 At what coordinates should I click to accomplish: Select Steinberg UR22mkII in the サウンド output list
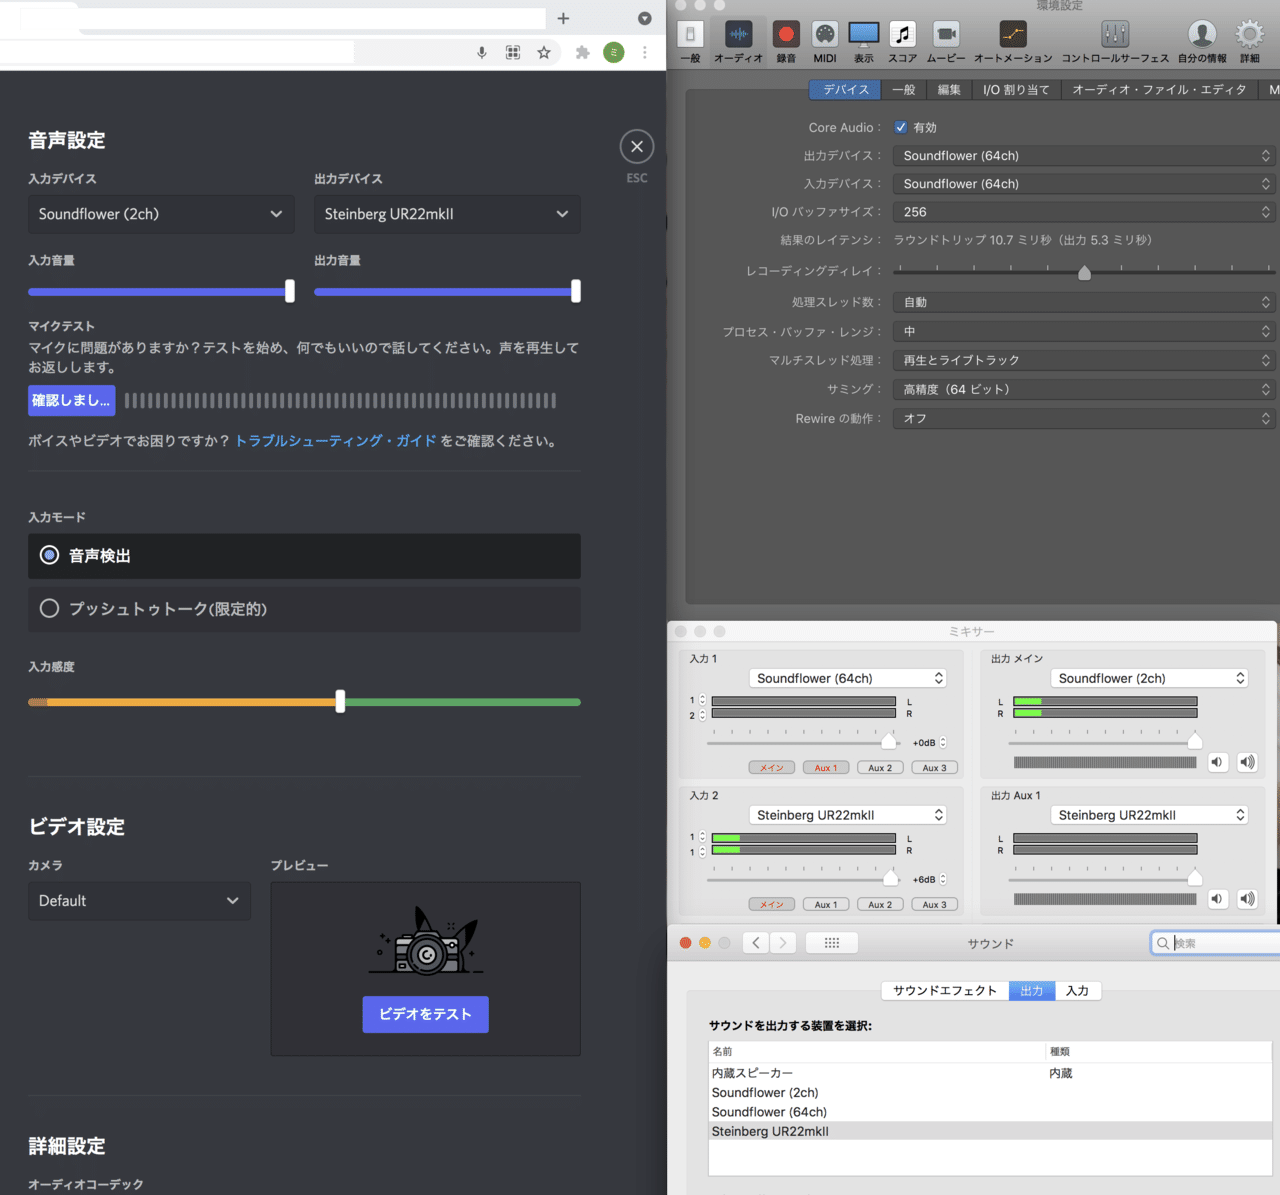pyautogui.click(x=990, y=1132)
